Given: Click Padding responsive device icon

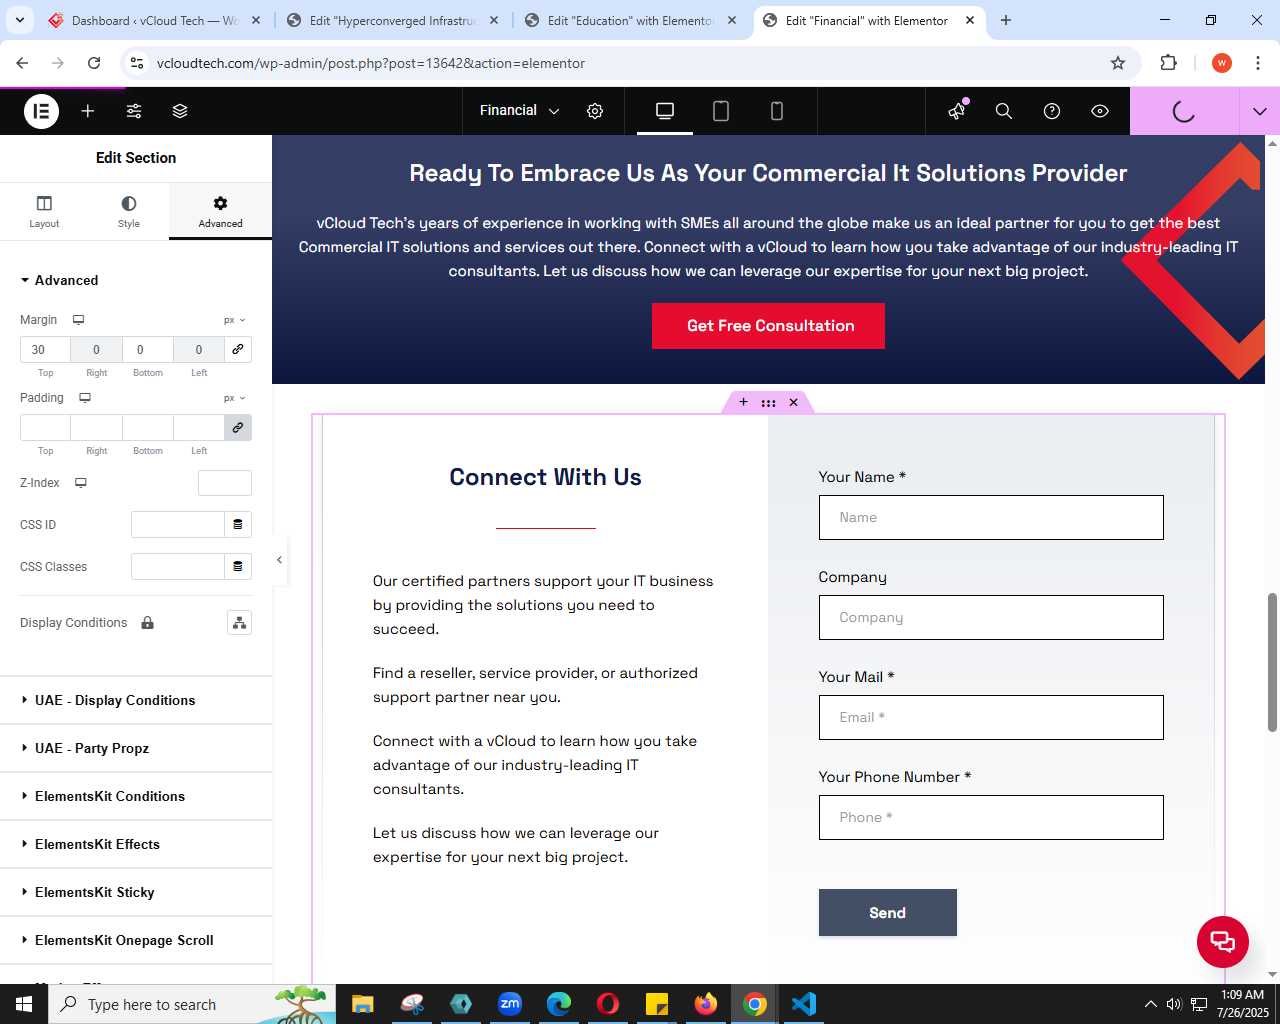Looking at the screenshot, I should (85, 398).
